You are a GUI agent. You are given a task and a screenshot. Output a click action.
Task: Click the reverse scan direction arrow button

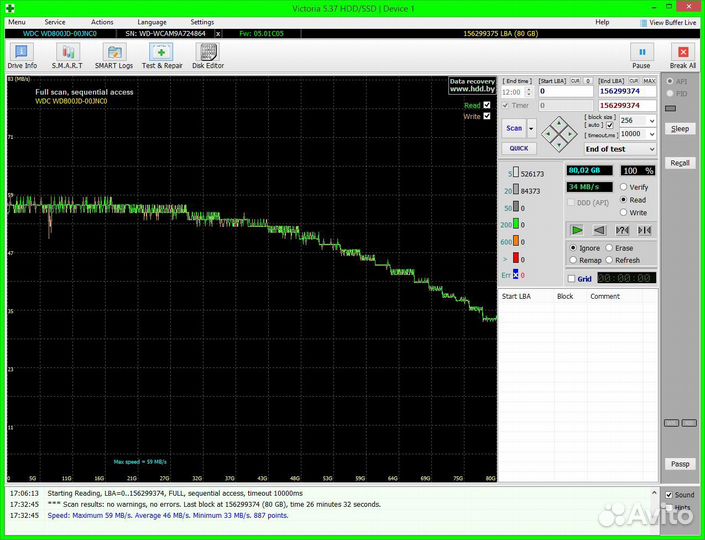click(x=599, y=230)
